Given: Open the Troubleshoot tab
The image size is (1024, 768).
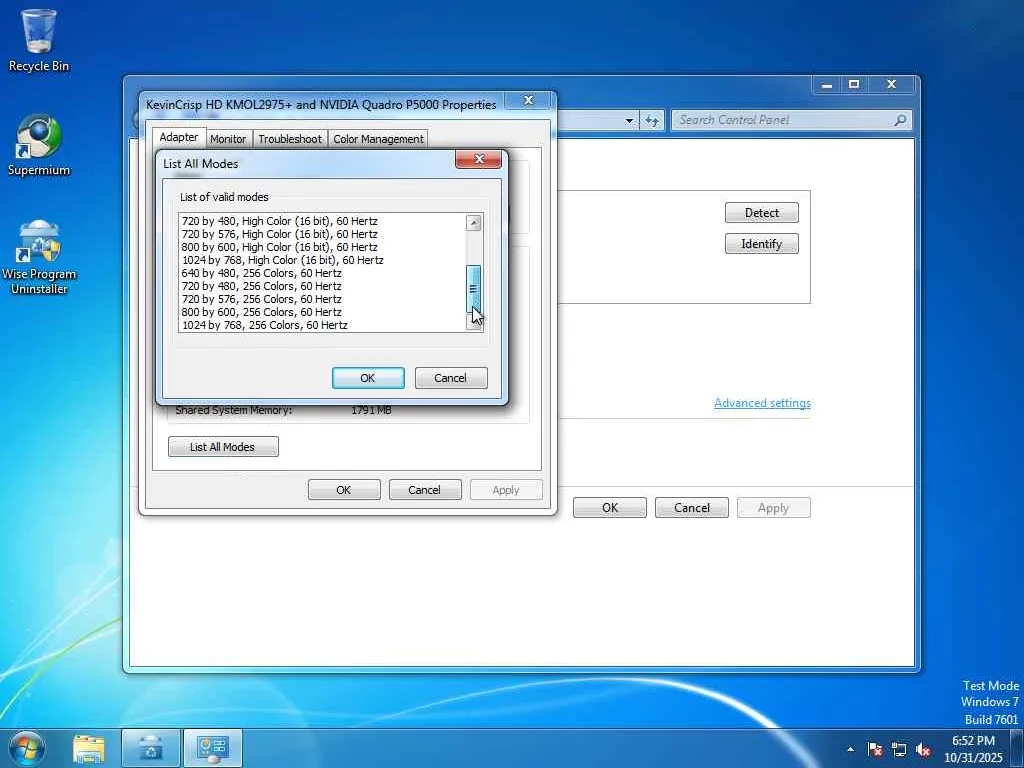Looking at the screenshot, I should [290, 139].
